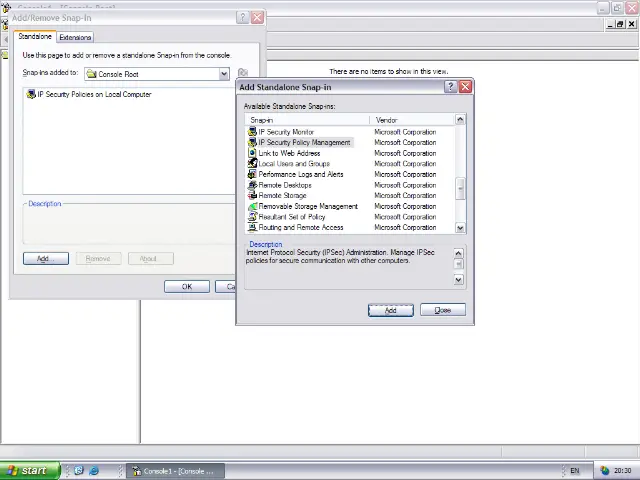Select the Local Users and Groups row text
Screen dimensions: 640x480
[x=294, y=164]
